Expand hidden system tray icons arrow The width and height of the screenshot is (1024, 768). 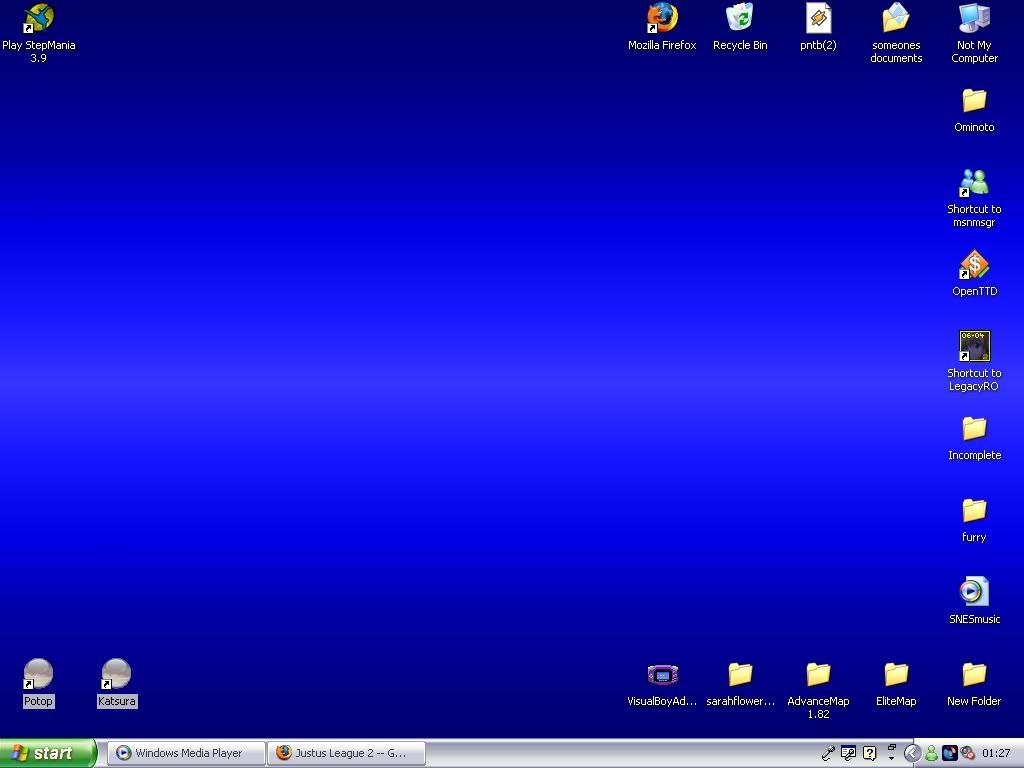pos(912,753)
